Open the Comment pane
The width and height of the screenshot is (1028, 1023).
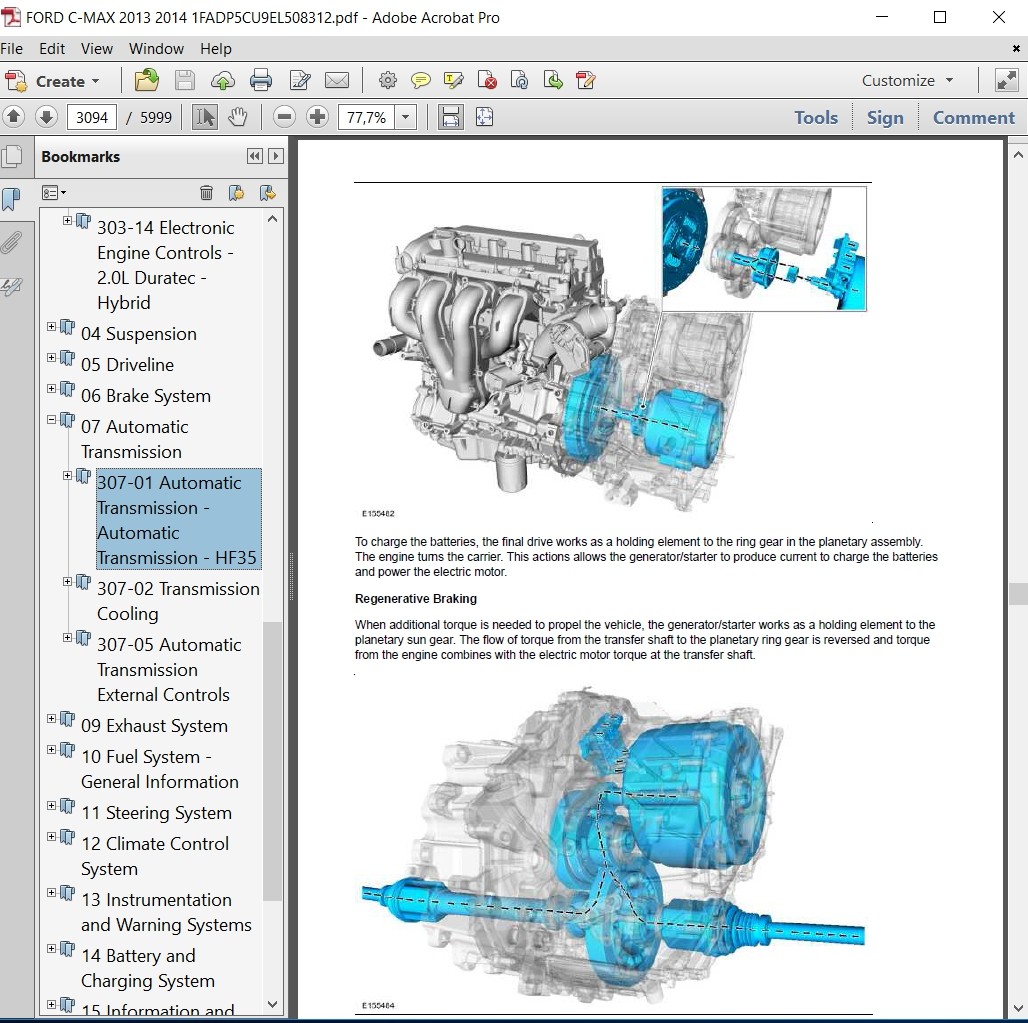974,117
